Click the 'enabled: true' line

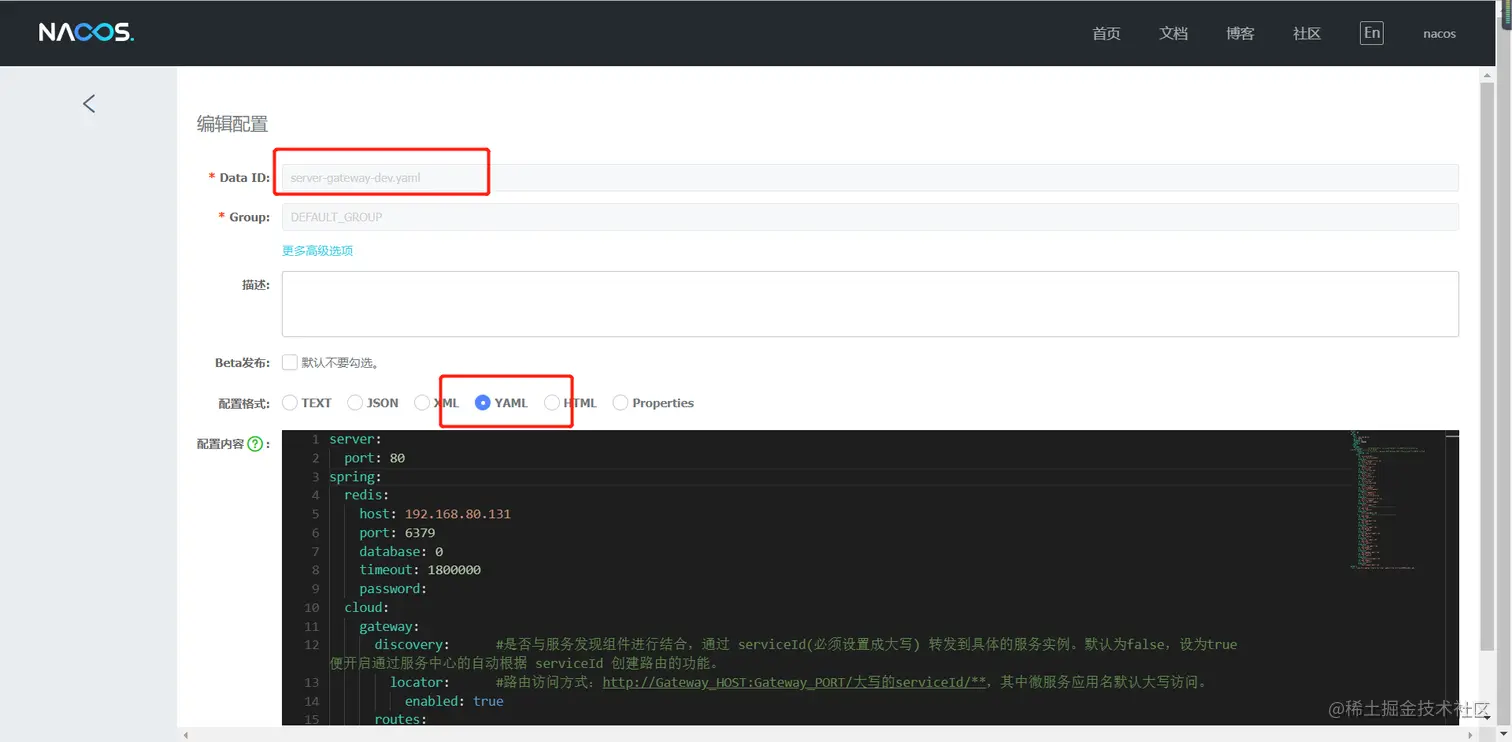click(x=454, y=701)
